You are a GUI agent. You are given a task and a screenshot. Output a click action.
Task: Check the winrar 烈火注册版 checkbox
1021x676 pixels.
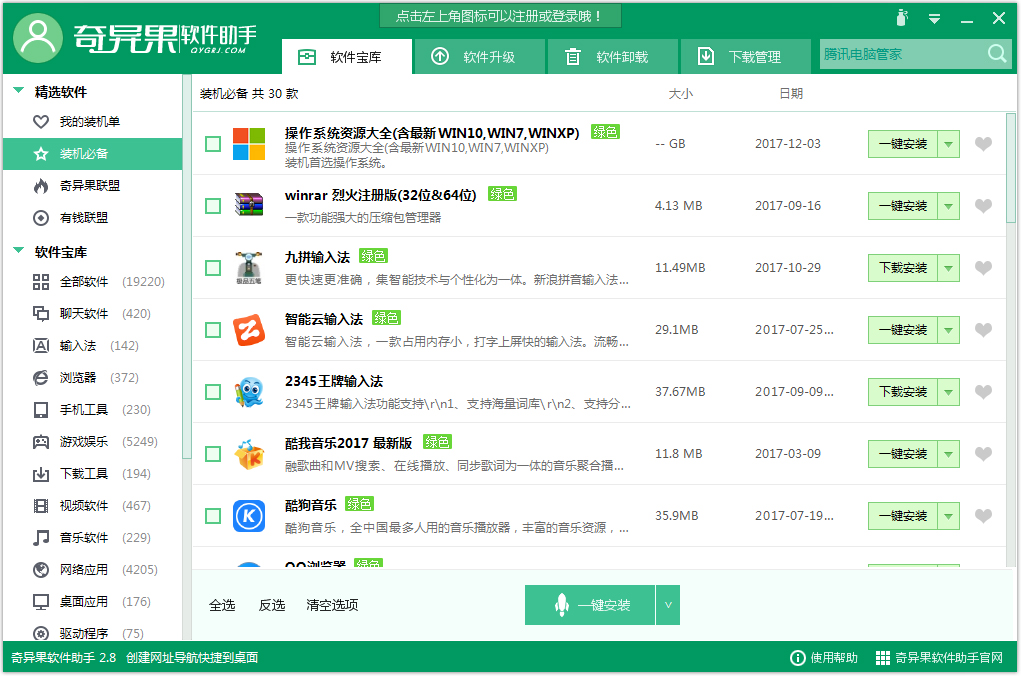[212, 205]
